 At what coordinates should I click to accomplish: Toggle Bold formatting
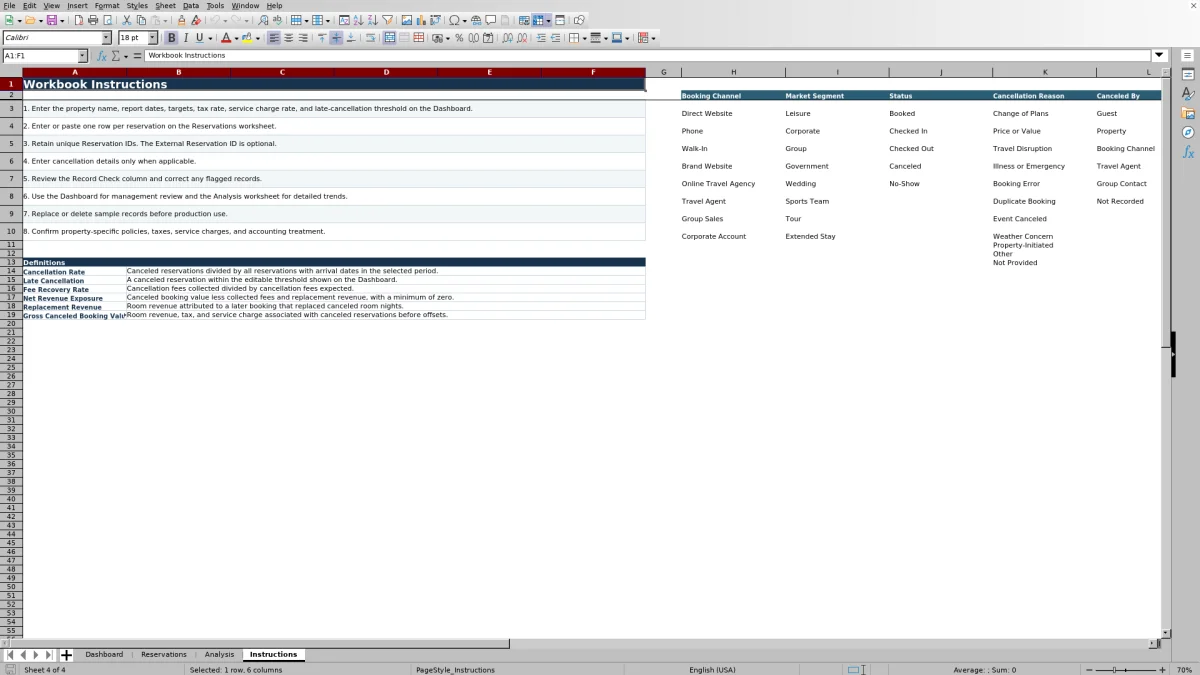pos(172,38)
